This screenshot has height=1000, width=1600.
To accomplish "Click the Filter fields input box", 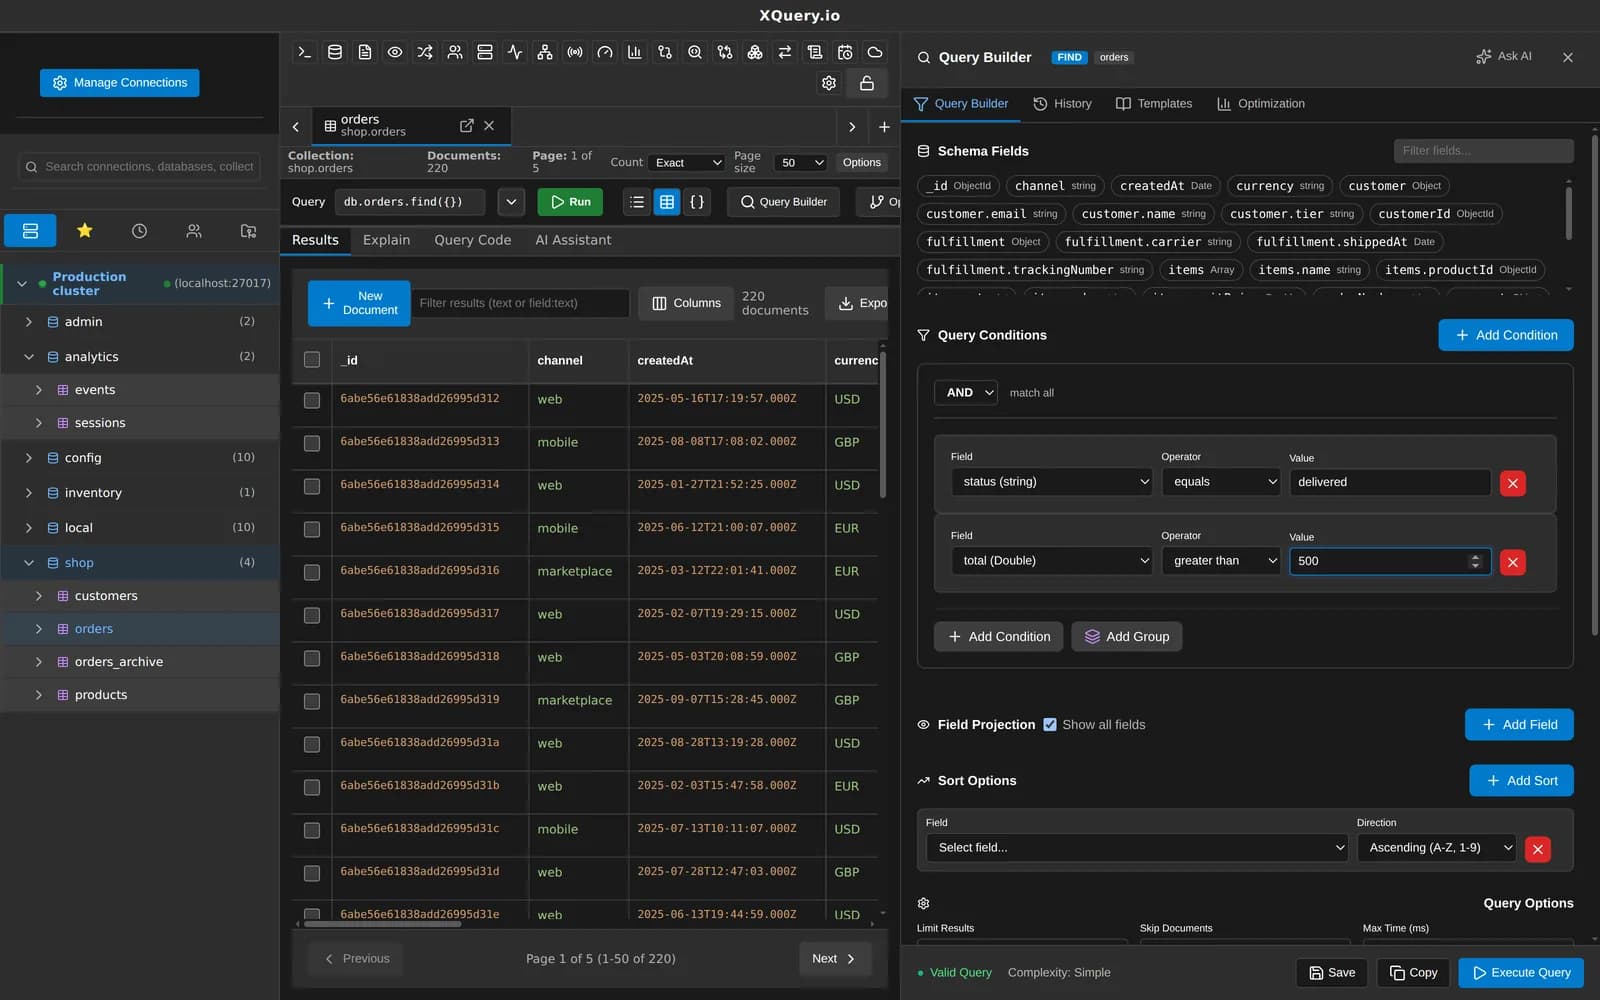I will point(1484,151).
